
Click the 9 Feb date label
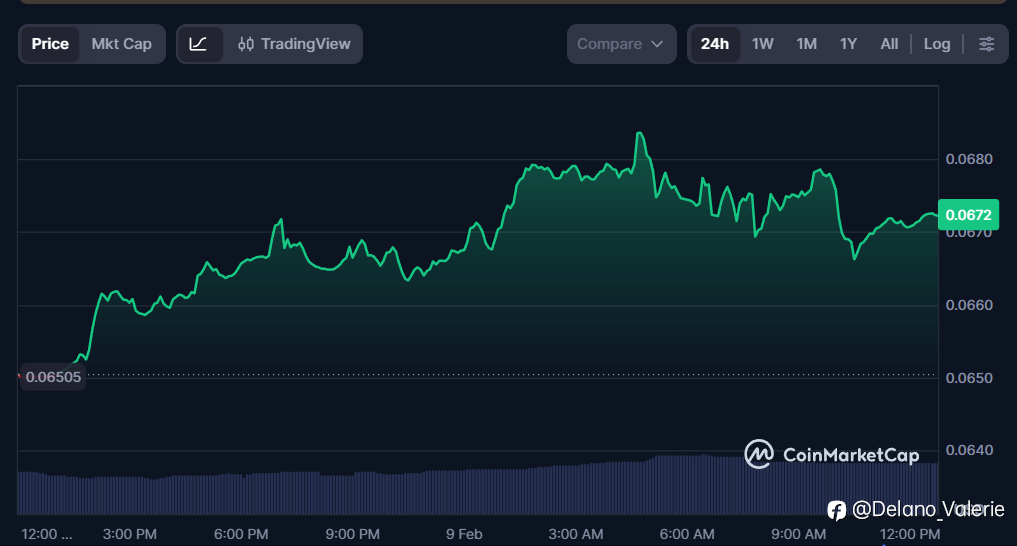(x=464, y=534)
